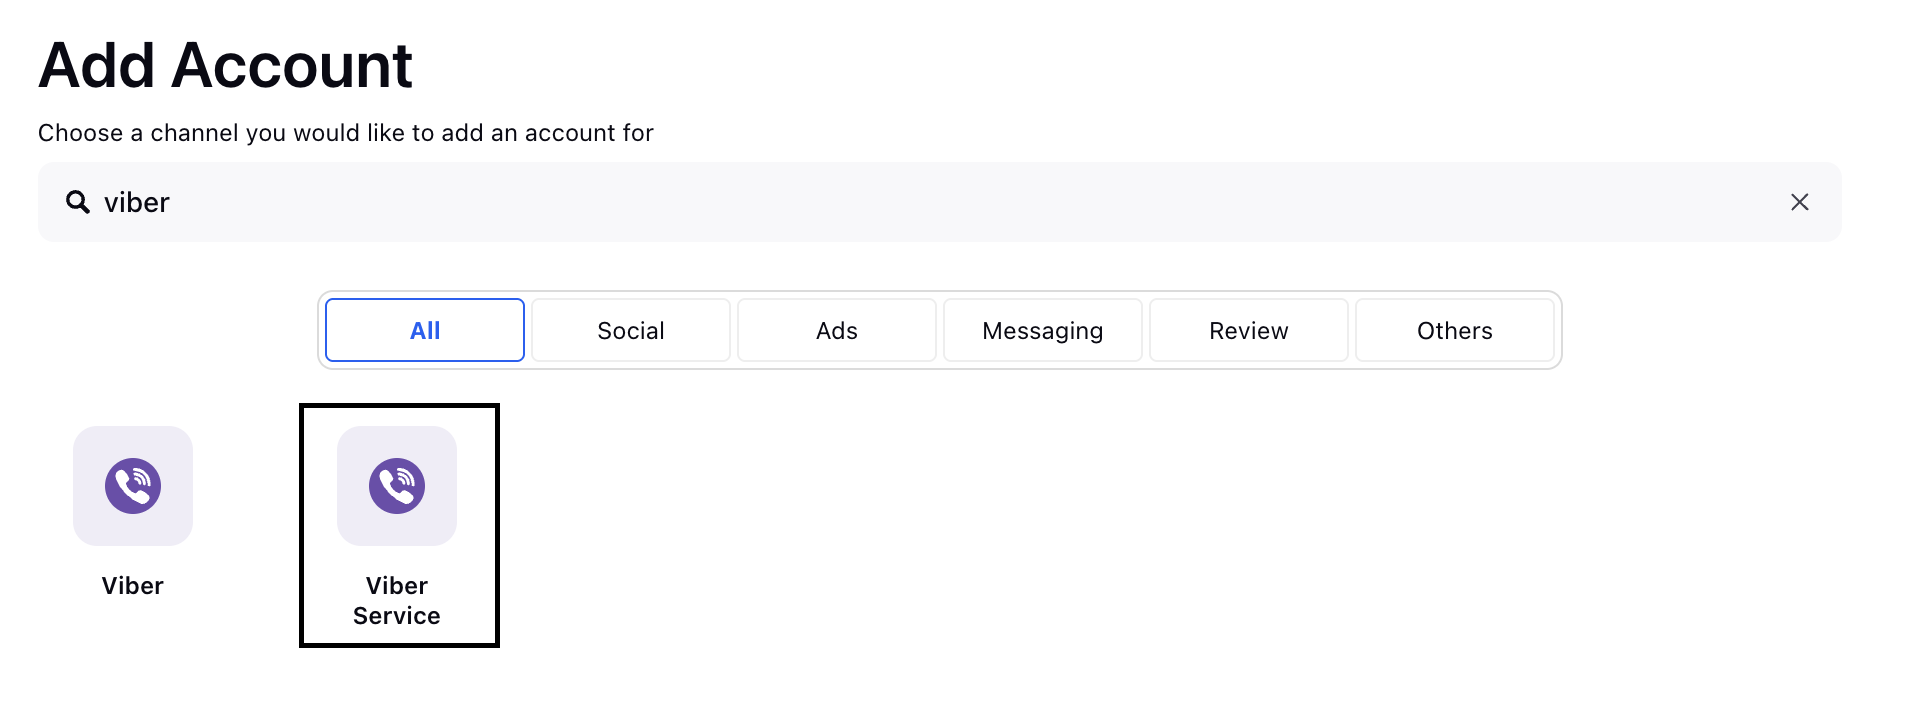Viewport: 1914px width, 712px height.
Task: Switch to the Social tab
Action: tap(631, 330)
